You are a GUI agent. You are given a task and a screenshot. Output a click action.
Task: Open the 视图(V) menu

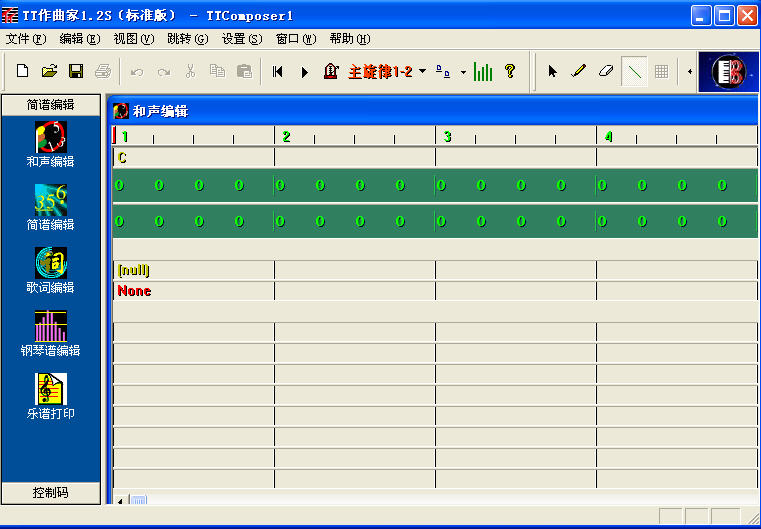133,39
